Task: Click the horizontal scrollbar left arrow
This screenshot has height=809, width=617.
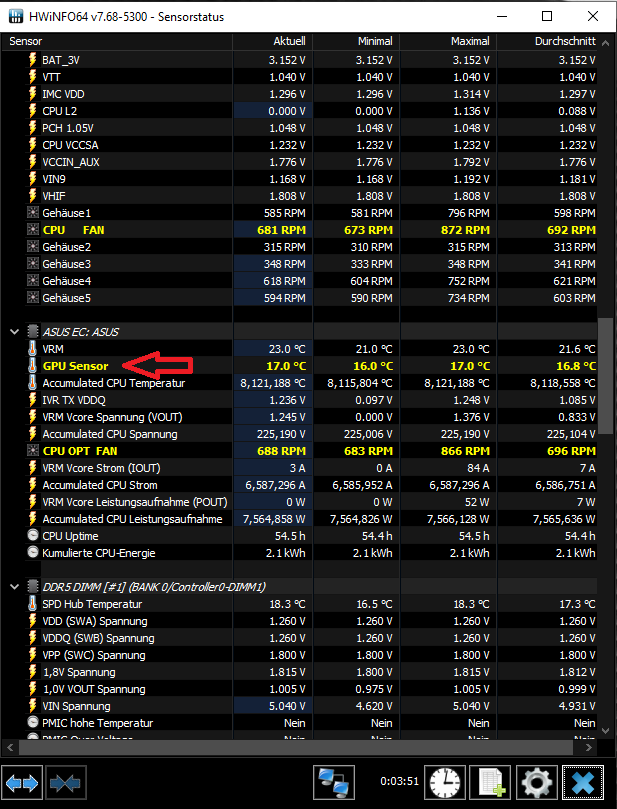Action: 10,747
